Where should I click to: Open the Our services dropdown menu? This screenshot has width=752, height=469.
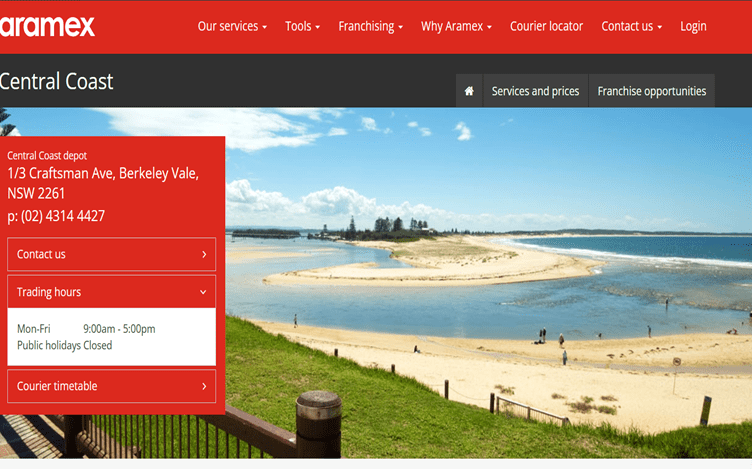[232, 26]
